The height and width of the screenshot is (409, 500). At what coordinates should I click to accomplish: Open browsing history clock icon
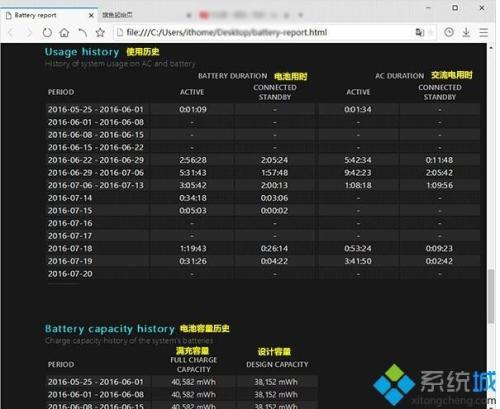tap(449, 32)
